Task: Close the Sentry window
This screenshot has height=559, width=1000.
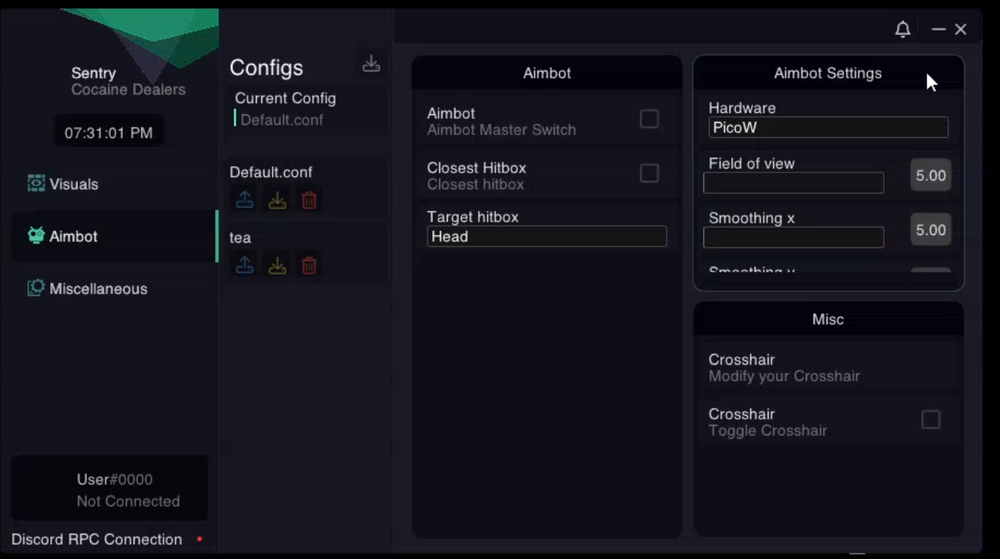Action: [x=960, y=29]
